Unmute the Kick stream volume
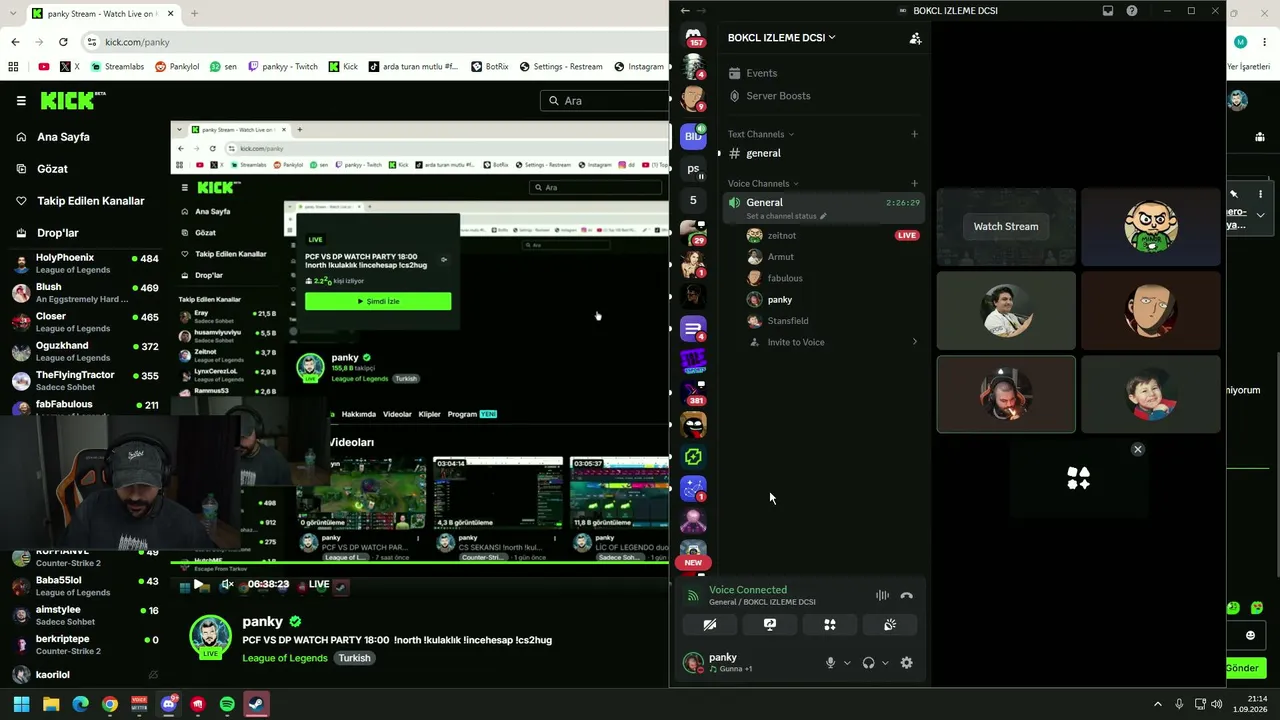 (x=227, y=584)
